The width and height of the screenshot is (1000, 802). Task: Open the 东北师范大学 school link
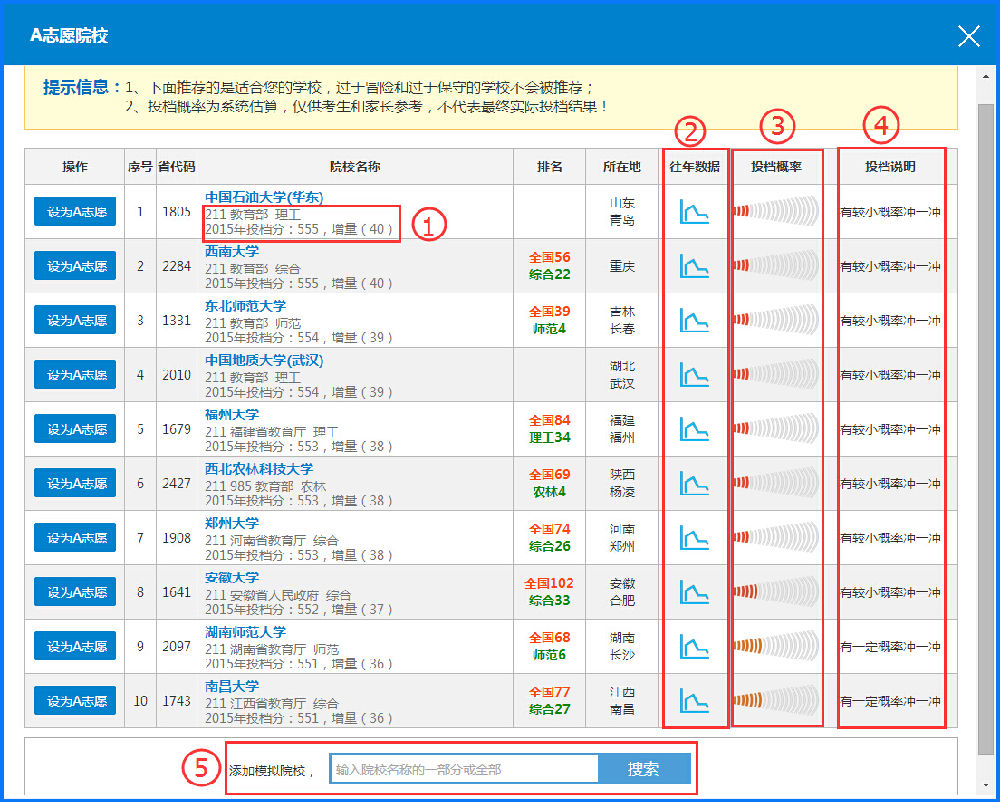[245, 305]
